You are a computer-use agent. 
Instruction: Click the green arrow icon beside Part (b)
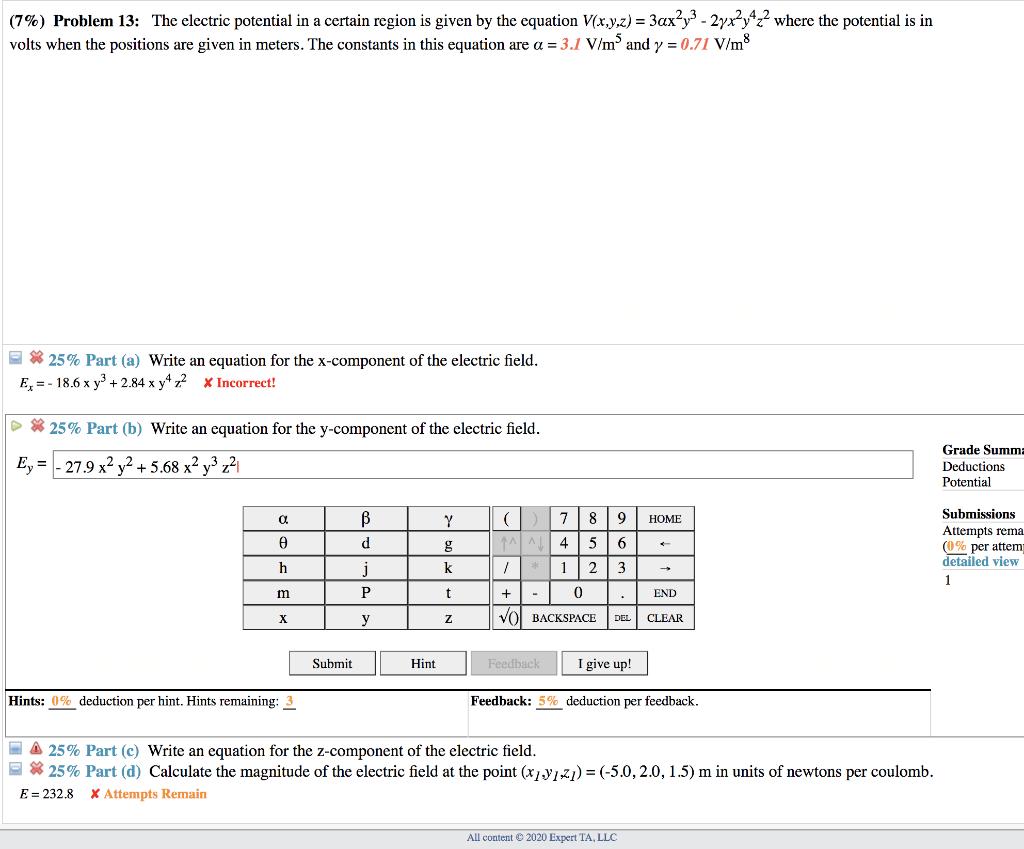pyautogui.click(x=16, y=428)
